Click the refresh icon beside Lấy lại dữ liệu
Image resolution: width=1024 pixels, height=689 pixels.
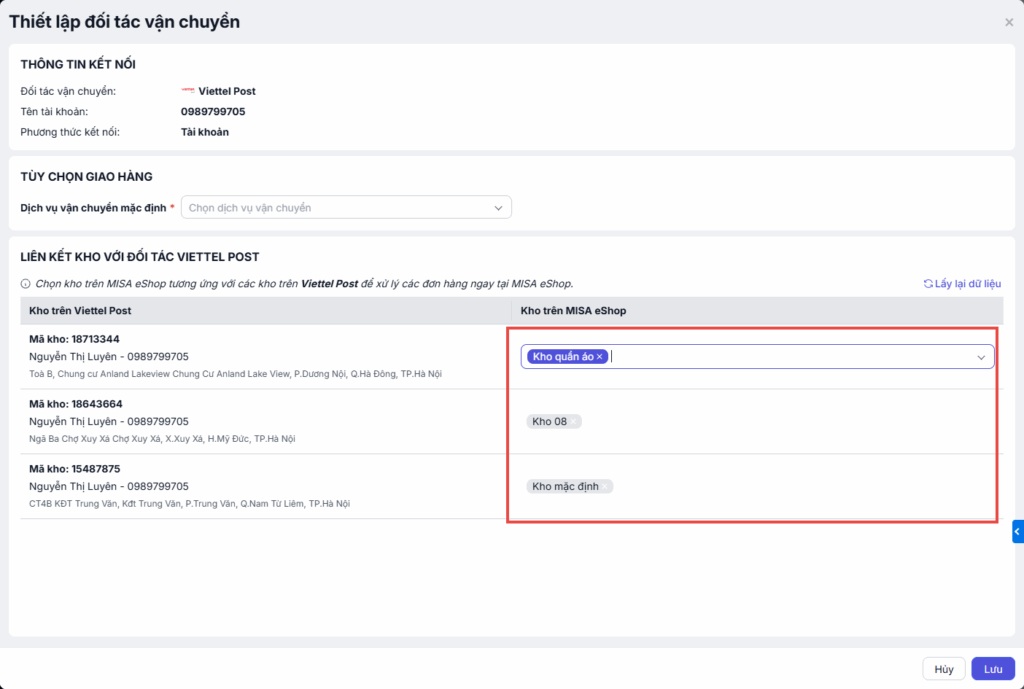point(928,284)
